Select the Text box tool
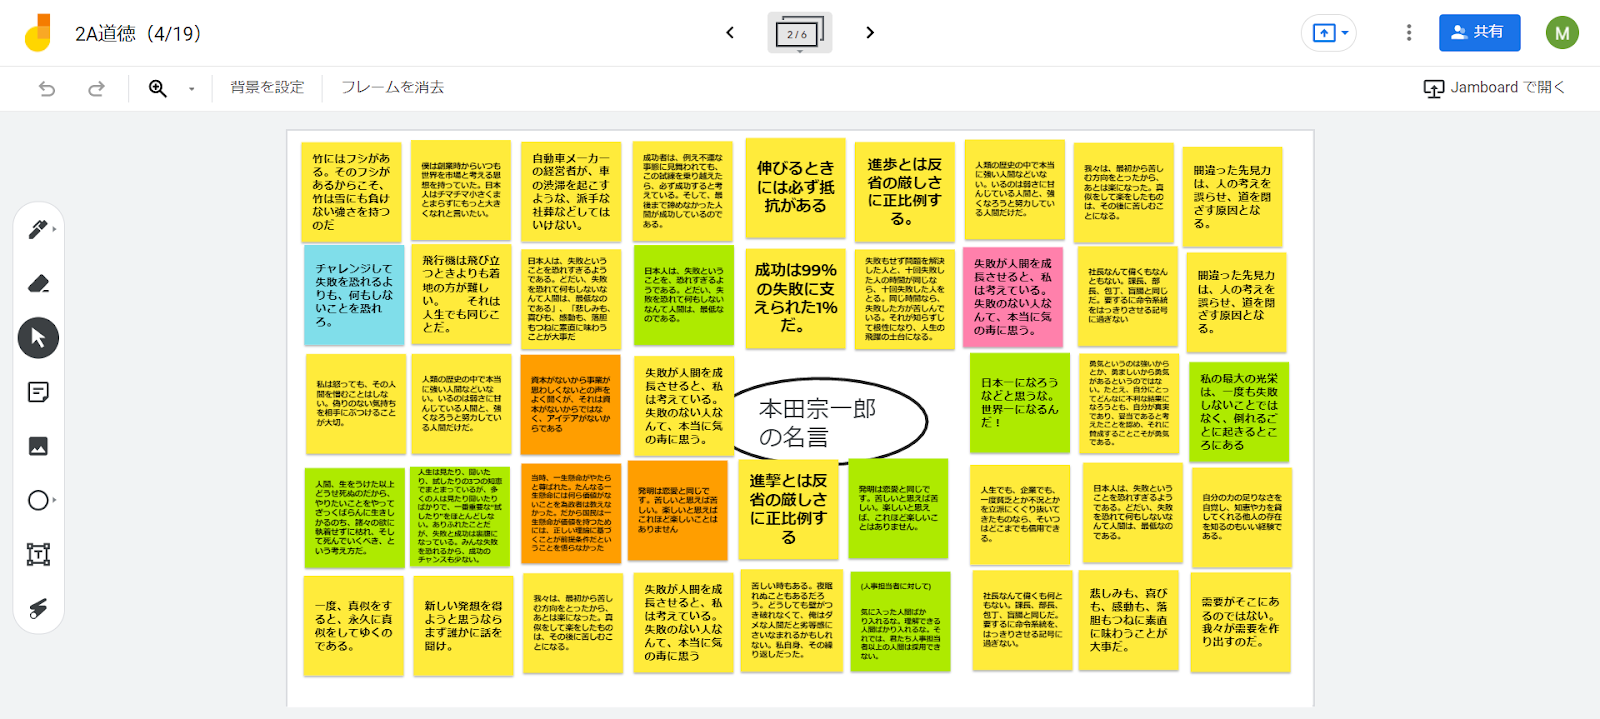Viewport: 1600px width, 719px height. point(38,554)
